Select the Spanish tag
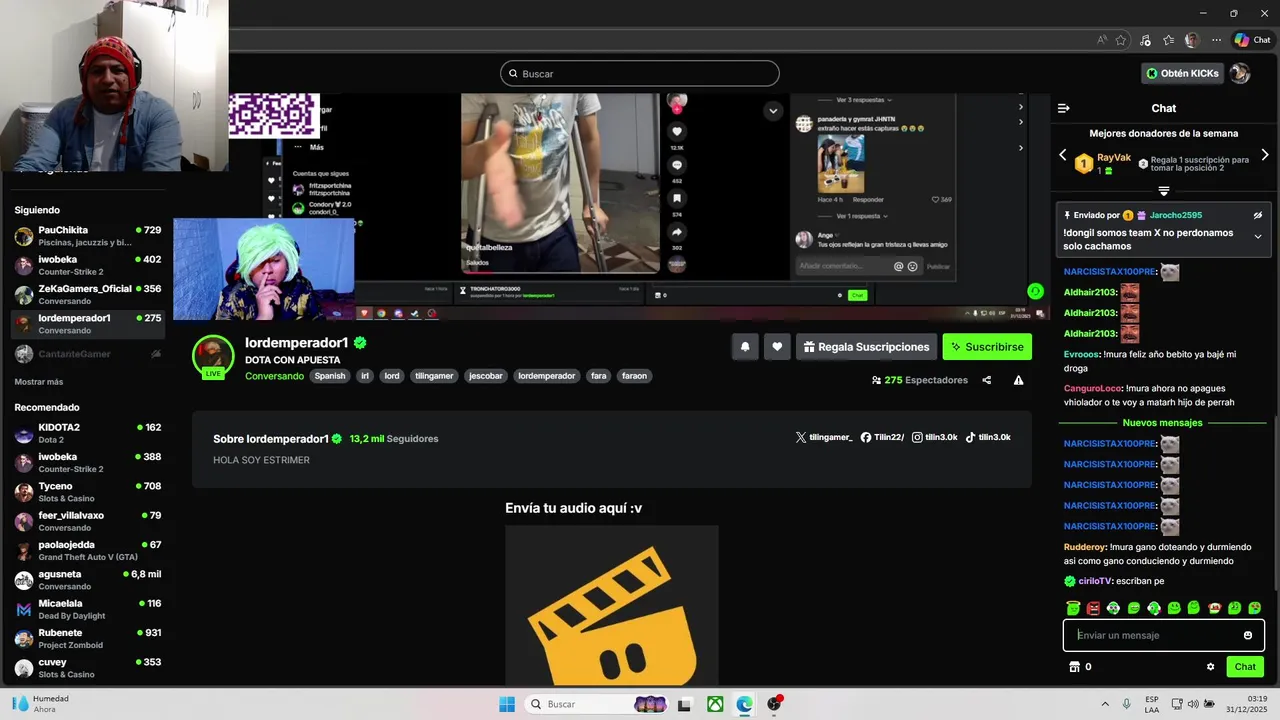Viewport: 1280px width, 720px height. [x=329, y=376]
